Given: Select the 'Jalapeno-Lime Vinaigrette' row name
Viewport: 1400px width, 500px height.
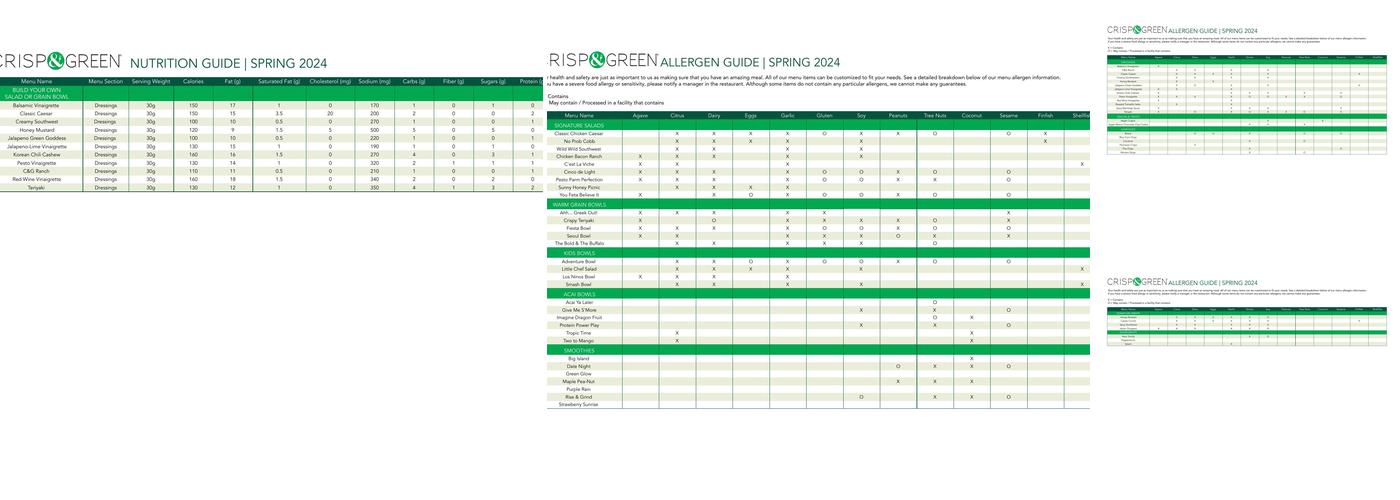Looking at the screenshot, I should (36, 146).
